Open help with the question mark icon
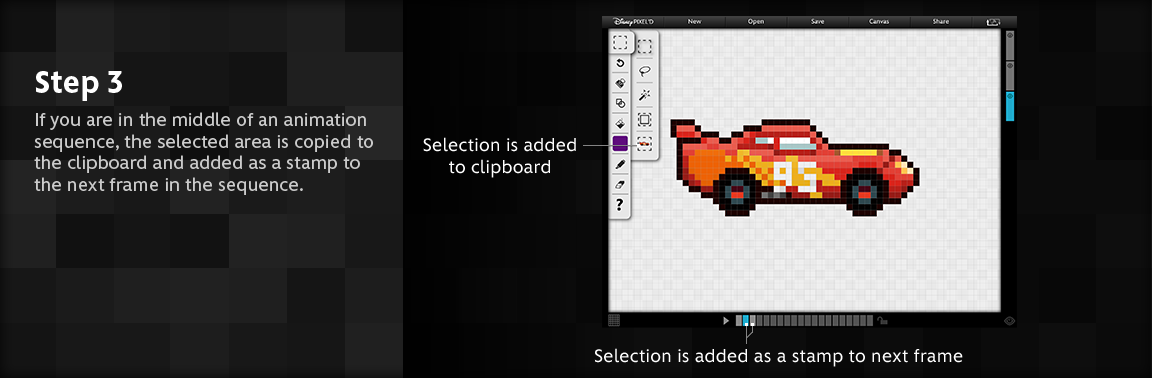The image size is (1152, 378). click(x=620, y=205)
